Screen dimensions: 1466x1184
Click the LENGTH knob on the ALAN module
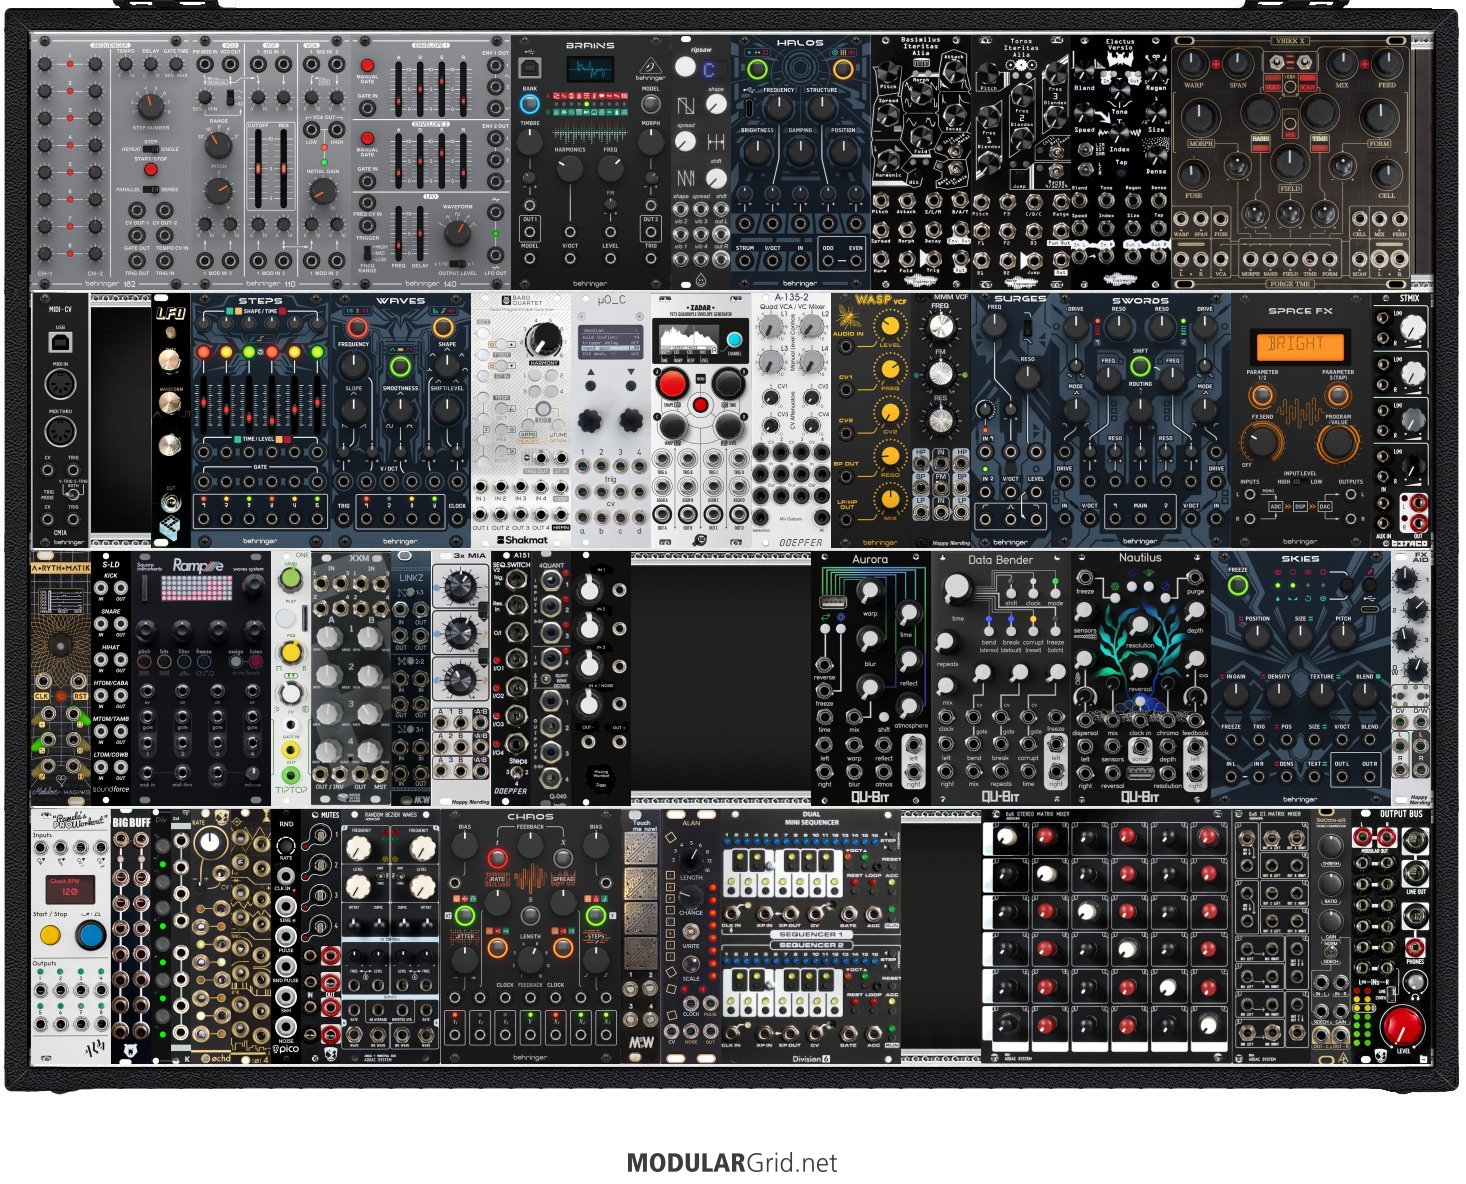690,858
